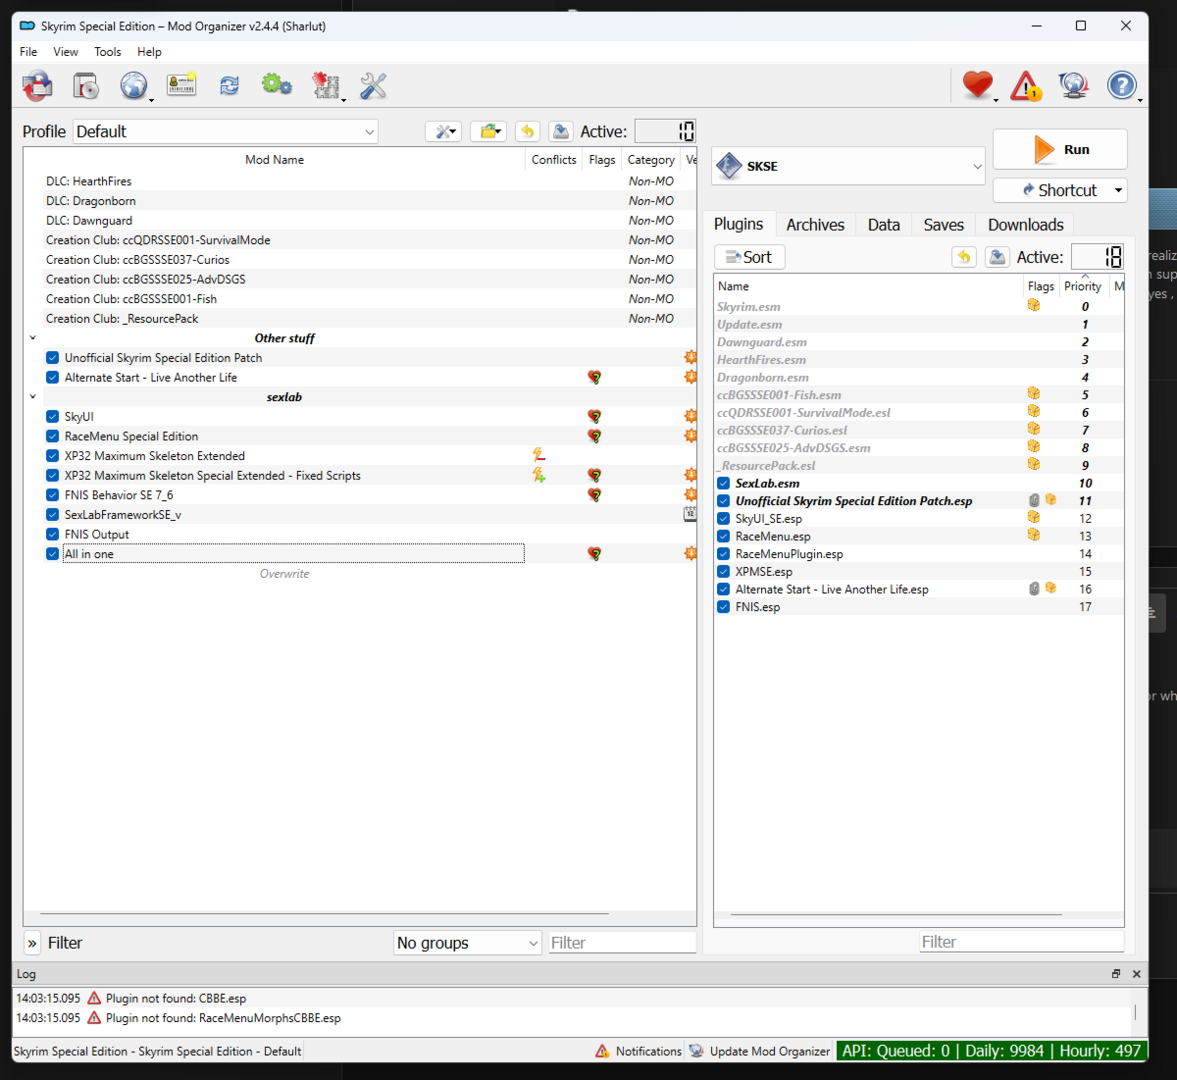Disable the SexLab.esm plugin checkbox
Image resolution: width=1177 pixels, height=1080 pixels.
(724, 483)
